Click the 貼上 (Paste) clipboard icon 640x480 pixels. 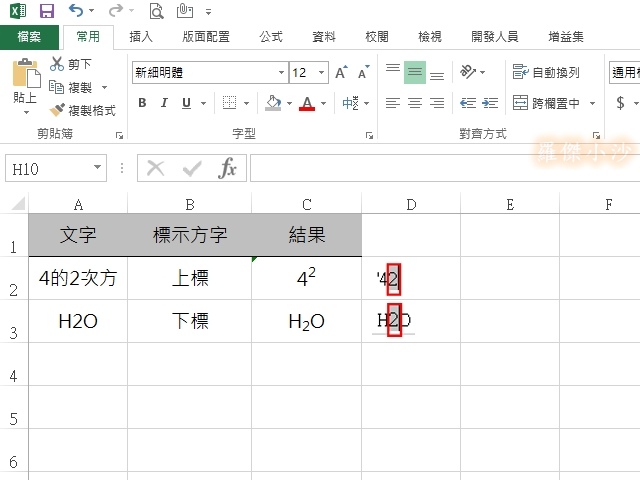26,73
